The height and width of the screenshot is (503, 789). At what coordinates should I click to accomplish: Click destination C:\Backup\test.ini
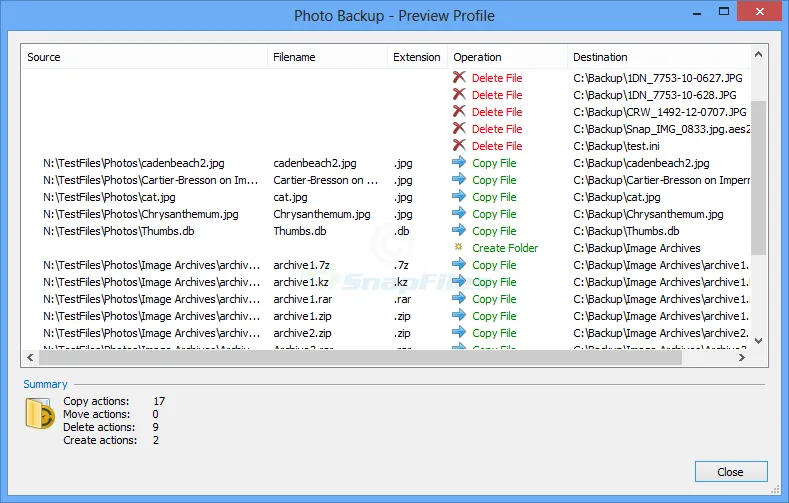coord(616,146)
